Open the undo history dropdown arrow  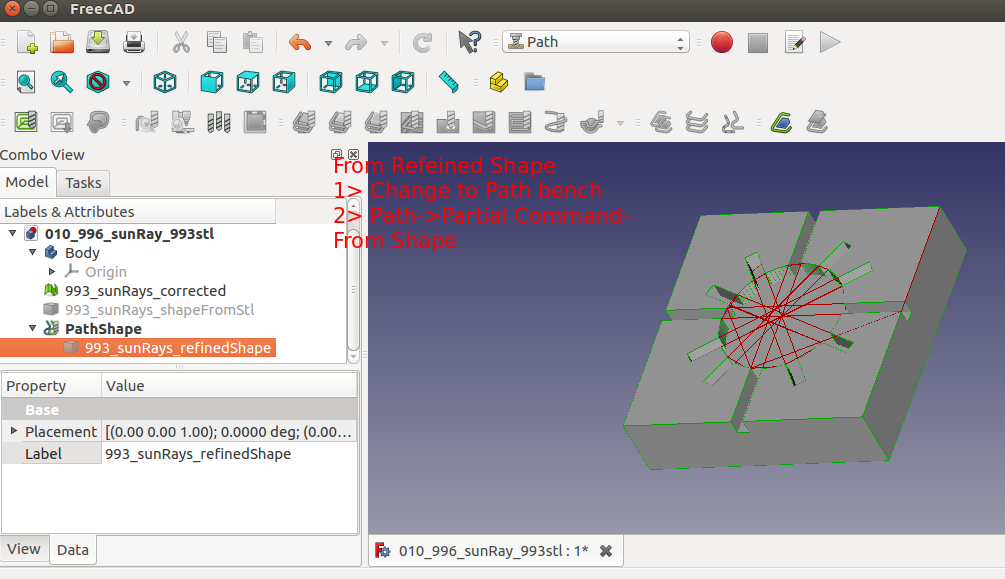(x=328, y=43)
